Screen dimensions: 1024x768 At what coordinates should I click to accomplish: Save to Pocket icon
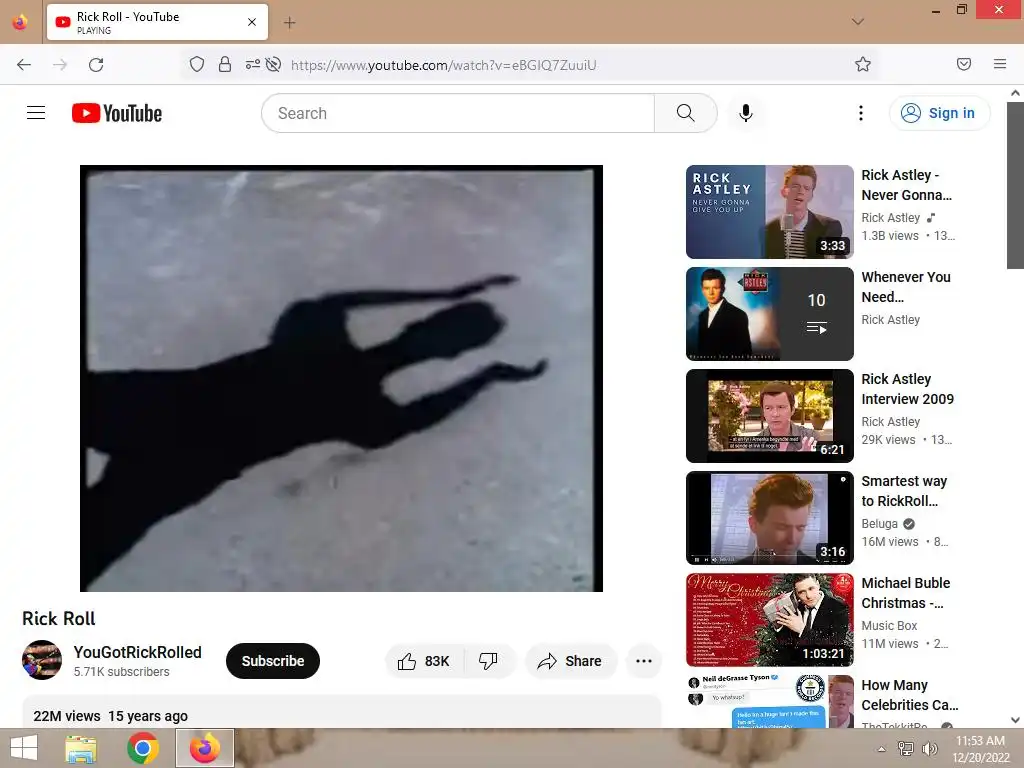coord(963,64)
